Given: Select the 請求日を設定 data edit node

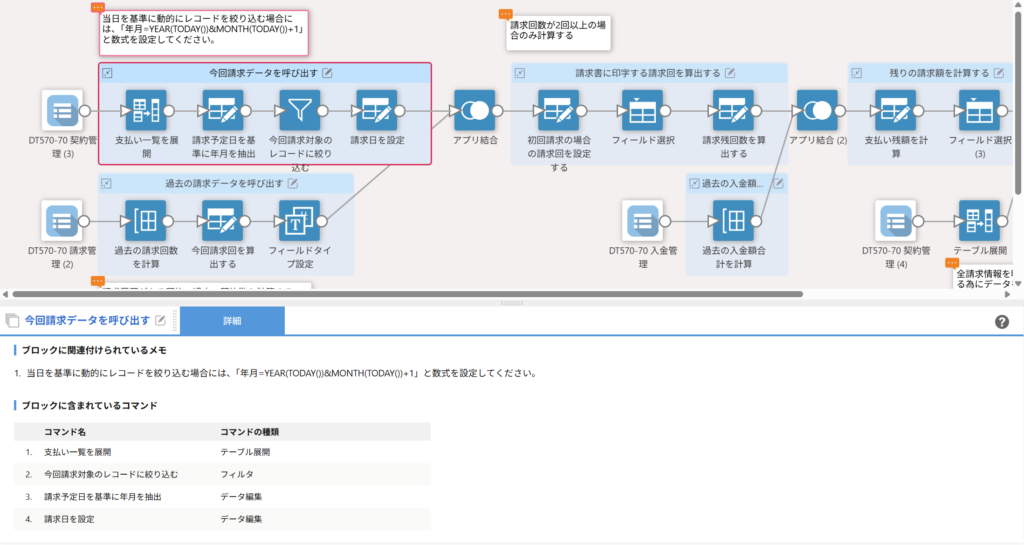Looking at the screenshot, I should (x=377, y=110).
